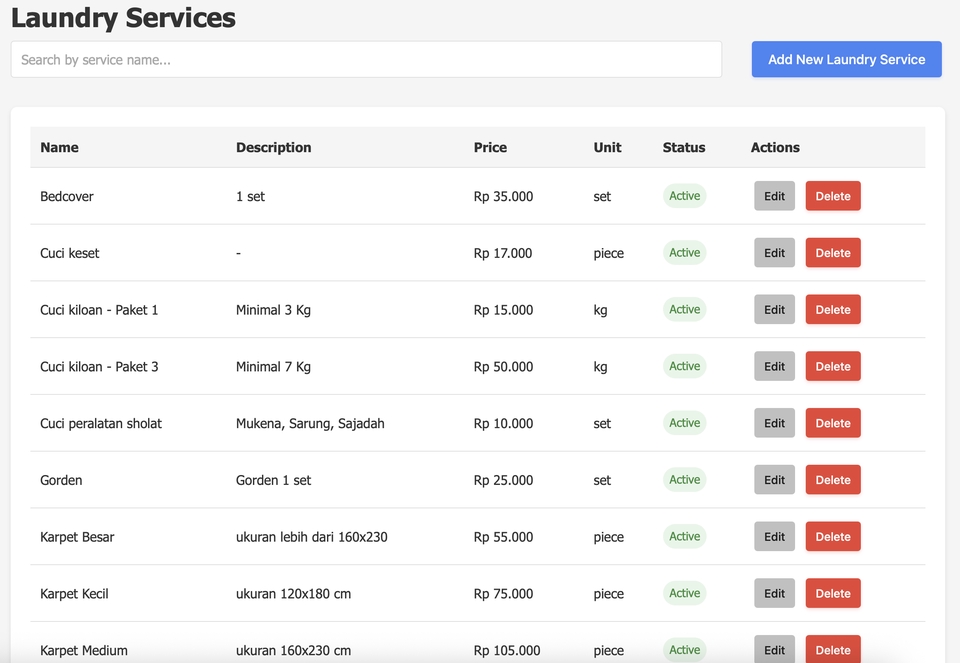Viewport: 960px width, 663px height.
Task: Delete the Cuci peralatan sholat service
Action: point(832,423)
